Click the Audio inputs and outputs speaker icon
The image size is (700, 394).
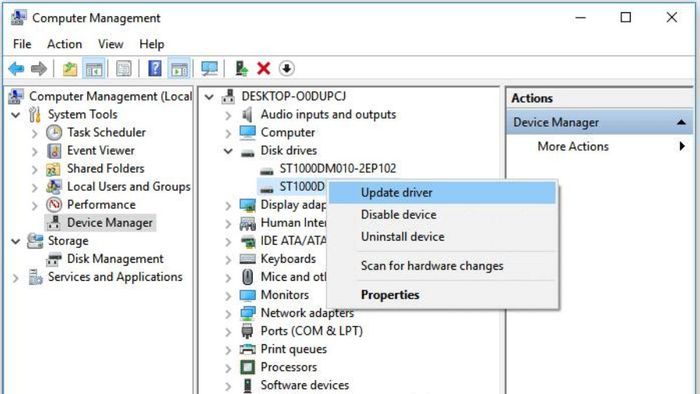(x=247, y=115)
